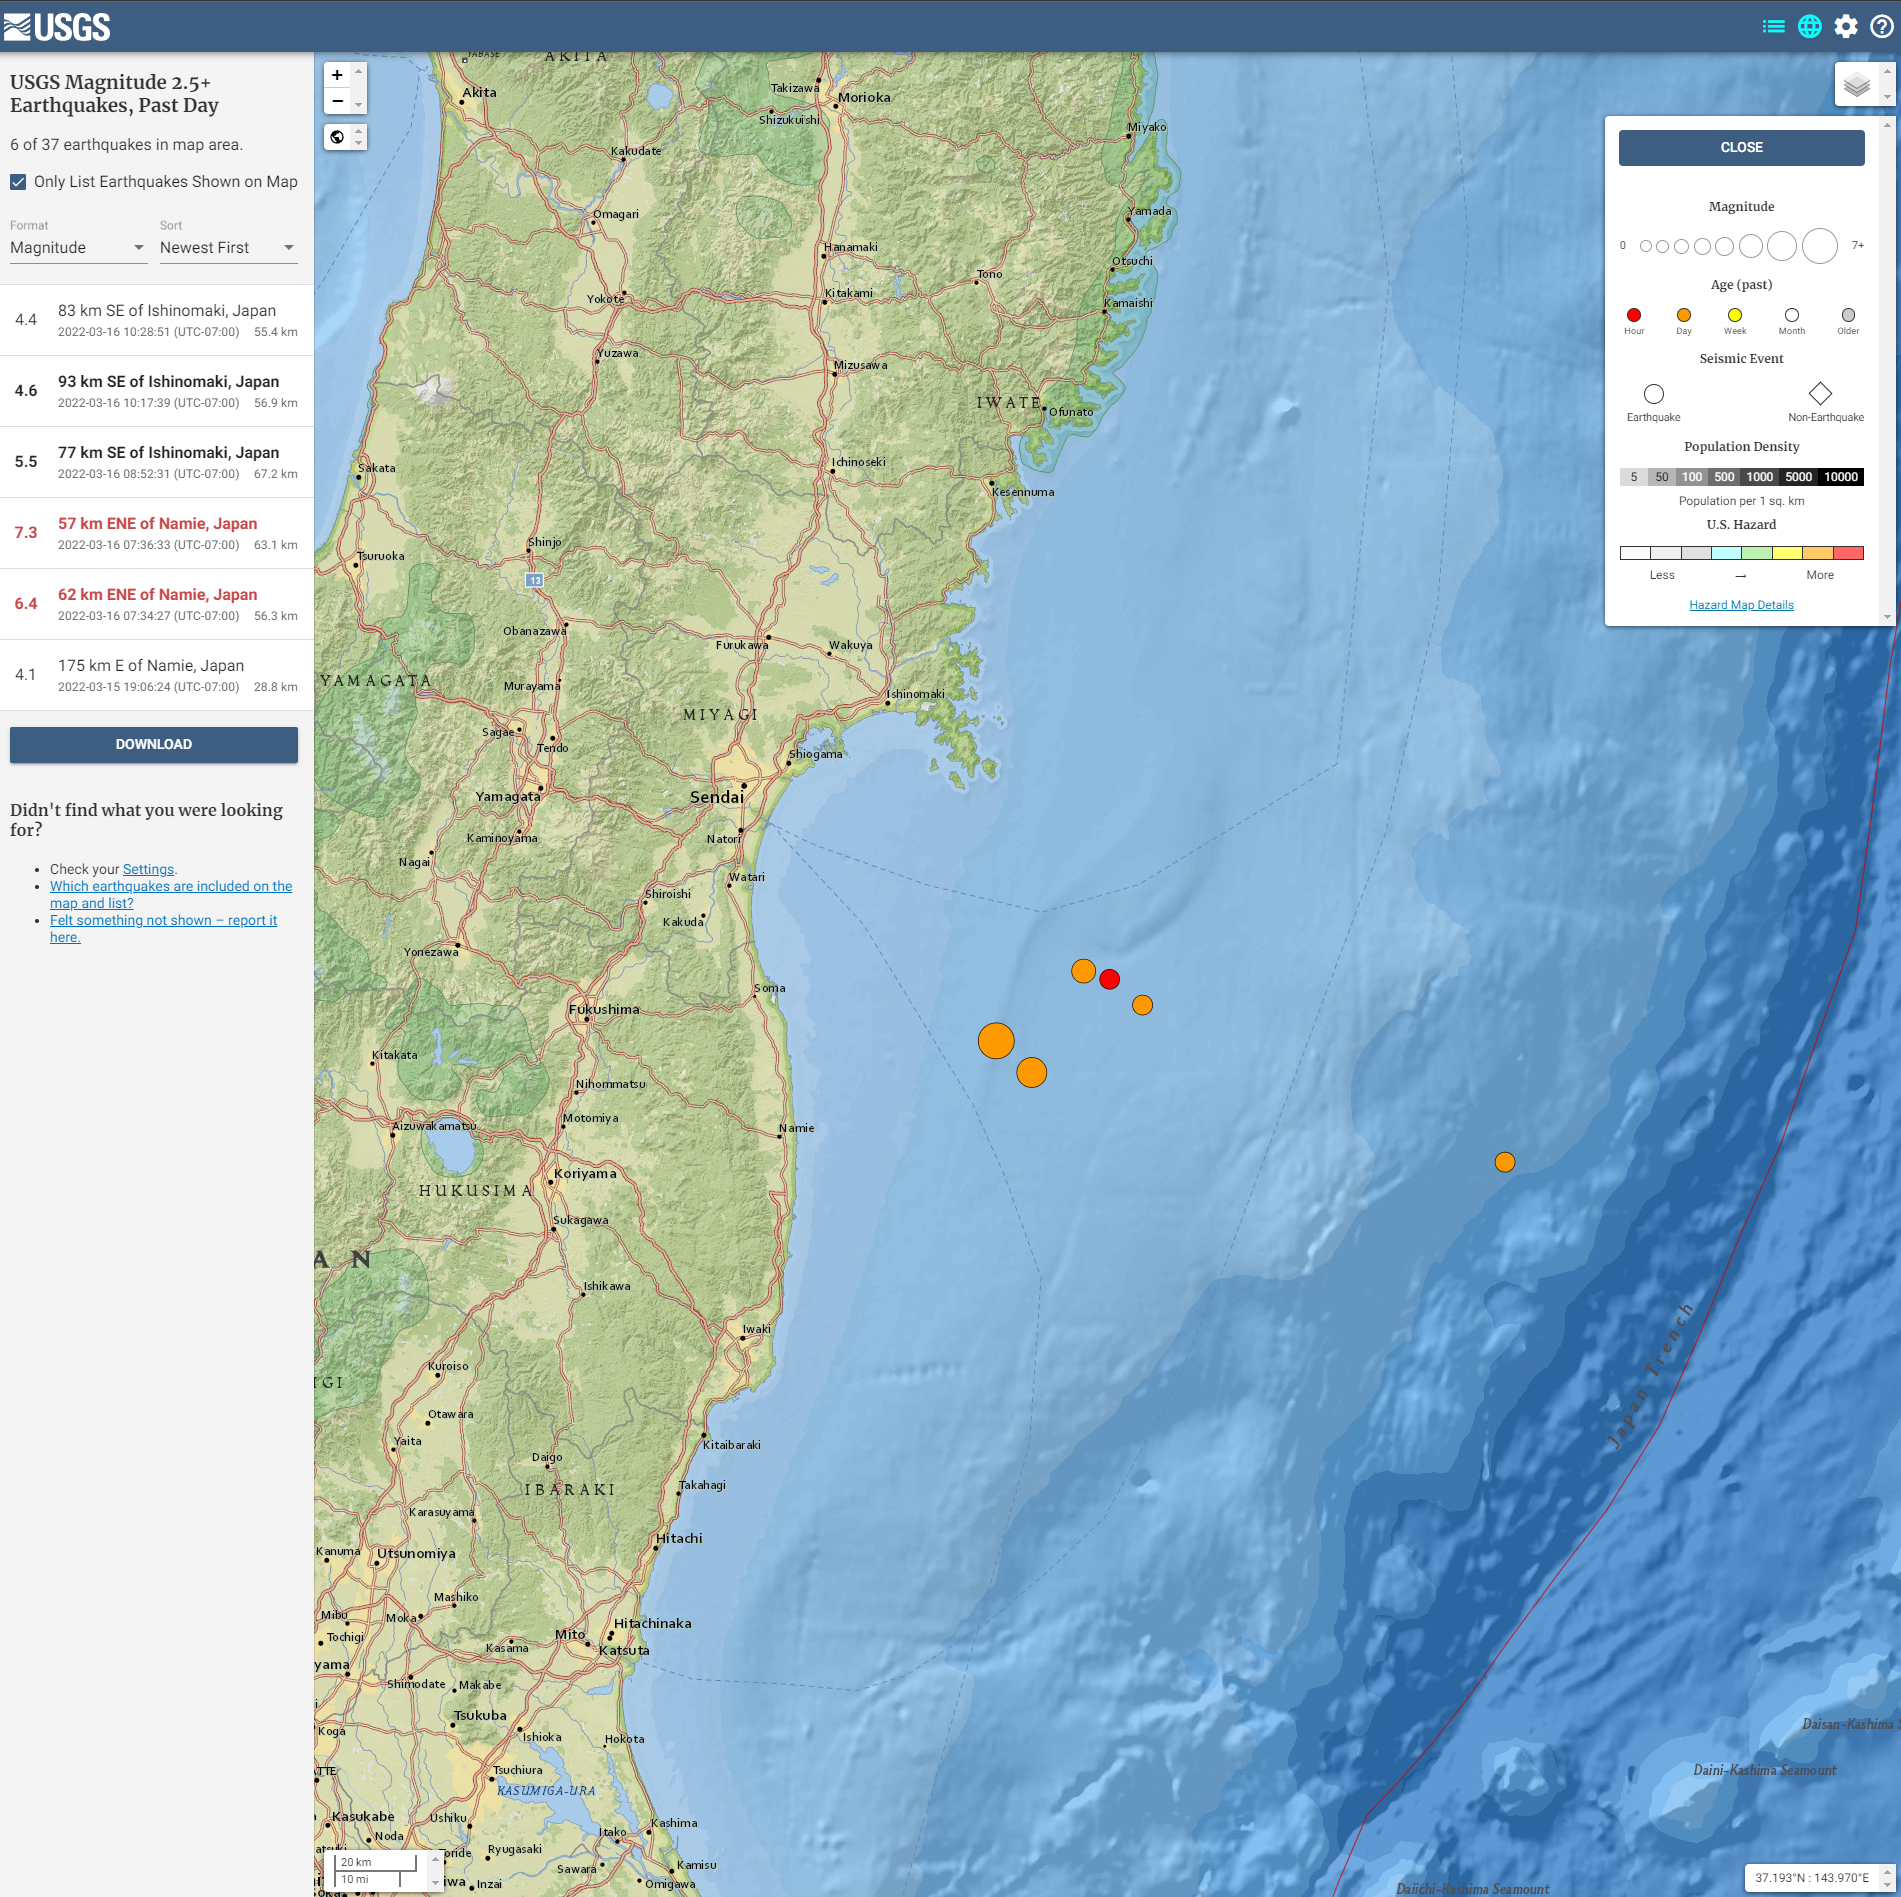Screen dimensions: 1901x1897
Task: Open the earthquake list icon in header
Action: pyautogui.click(x=1773, y=27)
